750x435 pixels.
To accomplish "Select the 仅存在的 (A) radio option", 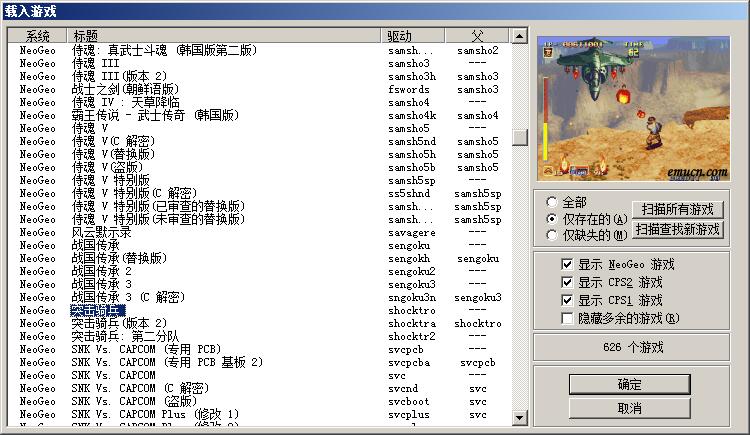I will click(586, 219).
